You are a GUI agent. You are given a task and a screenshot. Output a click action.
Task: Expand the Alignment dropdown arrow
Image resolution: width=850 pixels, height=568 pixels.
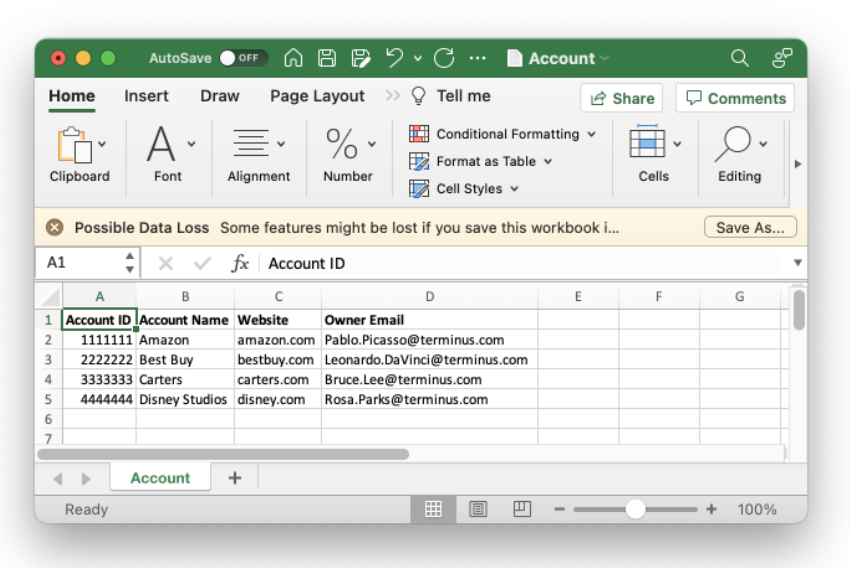(x=281, y=144)
